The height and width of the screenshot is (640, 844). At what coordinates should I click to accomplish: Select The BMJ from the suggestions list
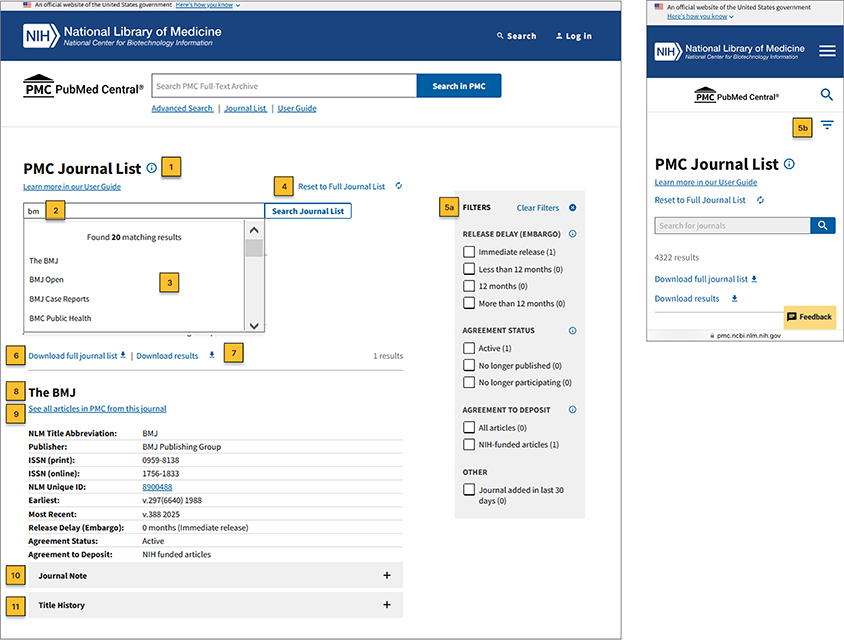tap(44, 261)
